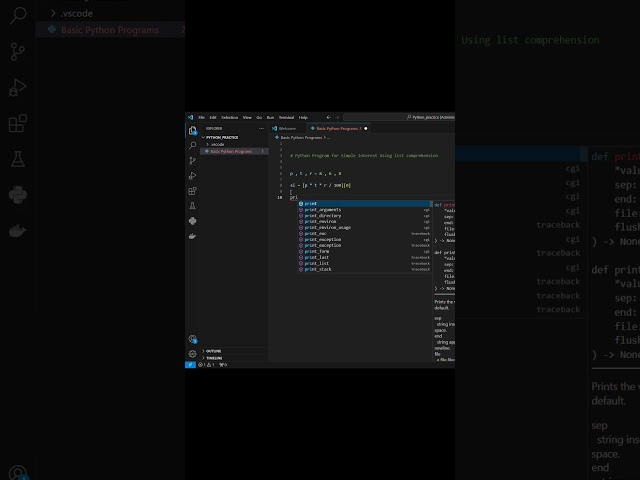Open forwarded ports status item
The image size is (640, 480).
click(x=223, y=365)
